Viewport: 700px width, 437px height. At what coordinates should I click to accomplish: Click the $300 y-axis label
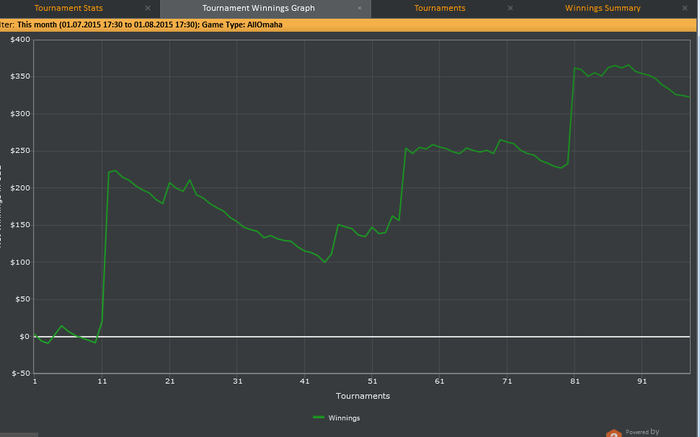pos(20,114)
